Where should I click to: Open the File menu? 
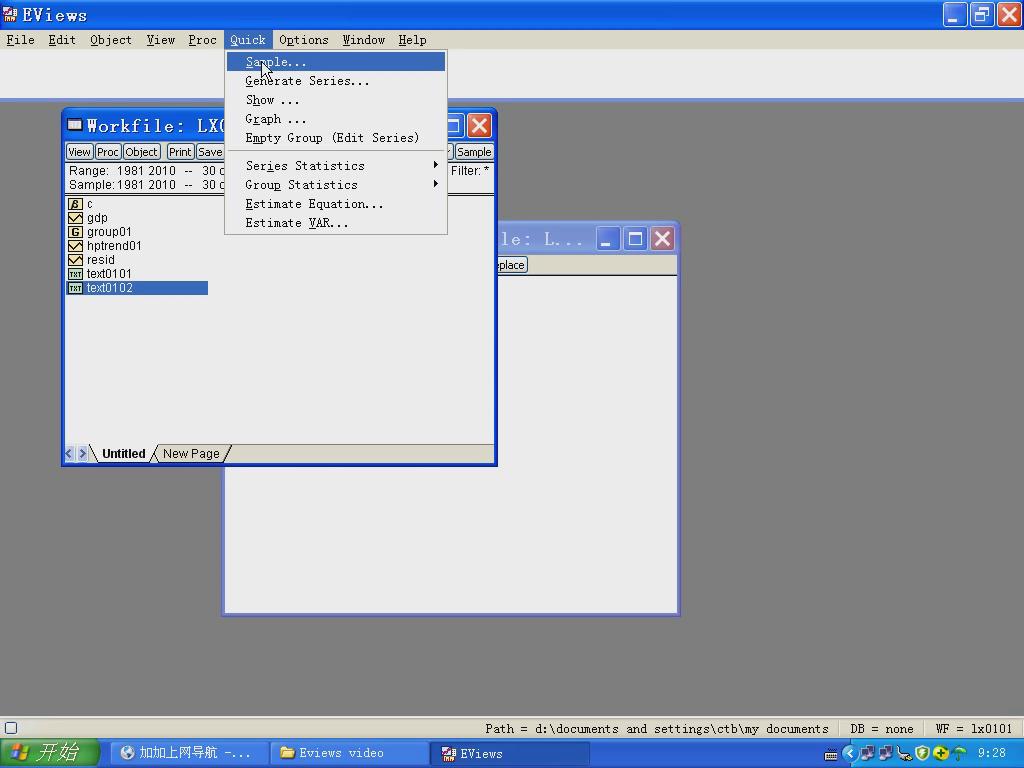pos(20,40)
